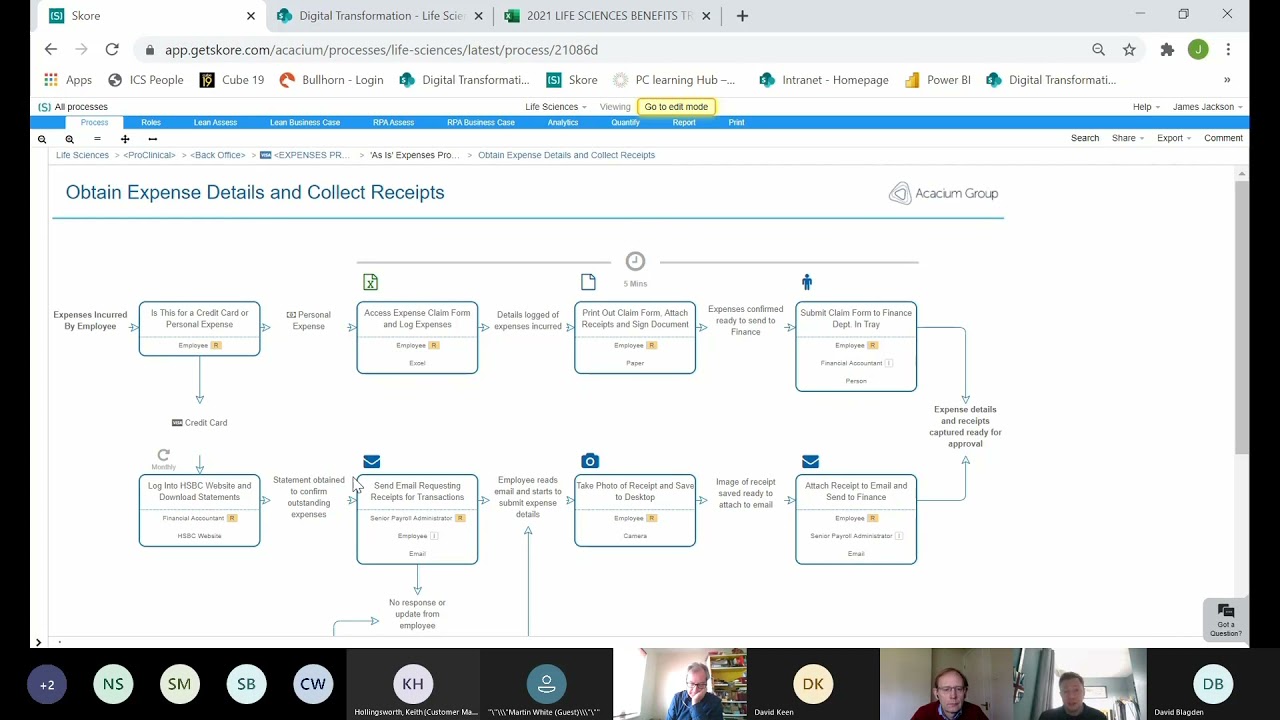Click the R badge on Print Out Claim Form step
1280x720 pixels.
pyautogui.click(x=651, y=346)
